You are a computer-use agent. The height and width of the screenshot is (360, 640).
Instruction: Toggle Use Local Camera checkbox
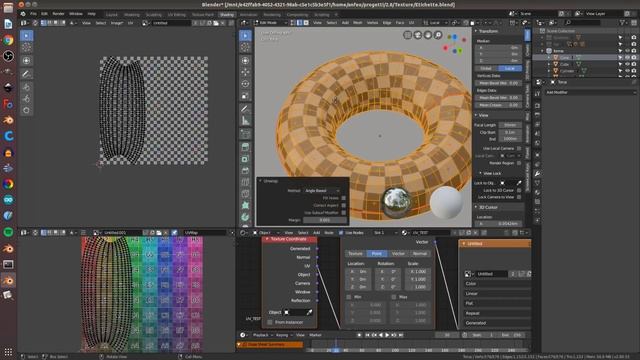[519, 148]
